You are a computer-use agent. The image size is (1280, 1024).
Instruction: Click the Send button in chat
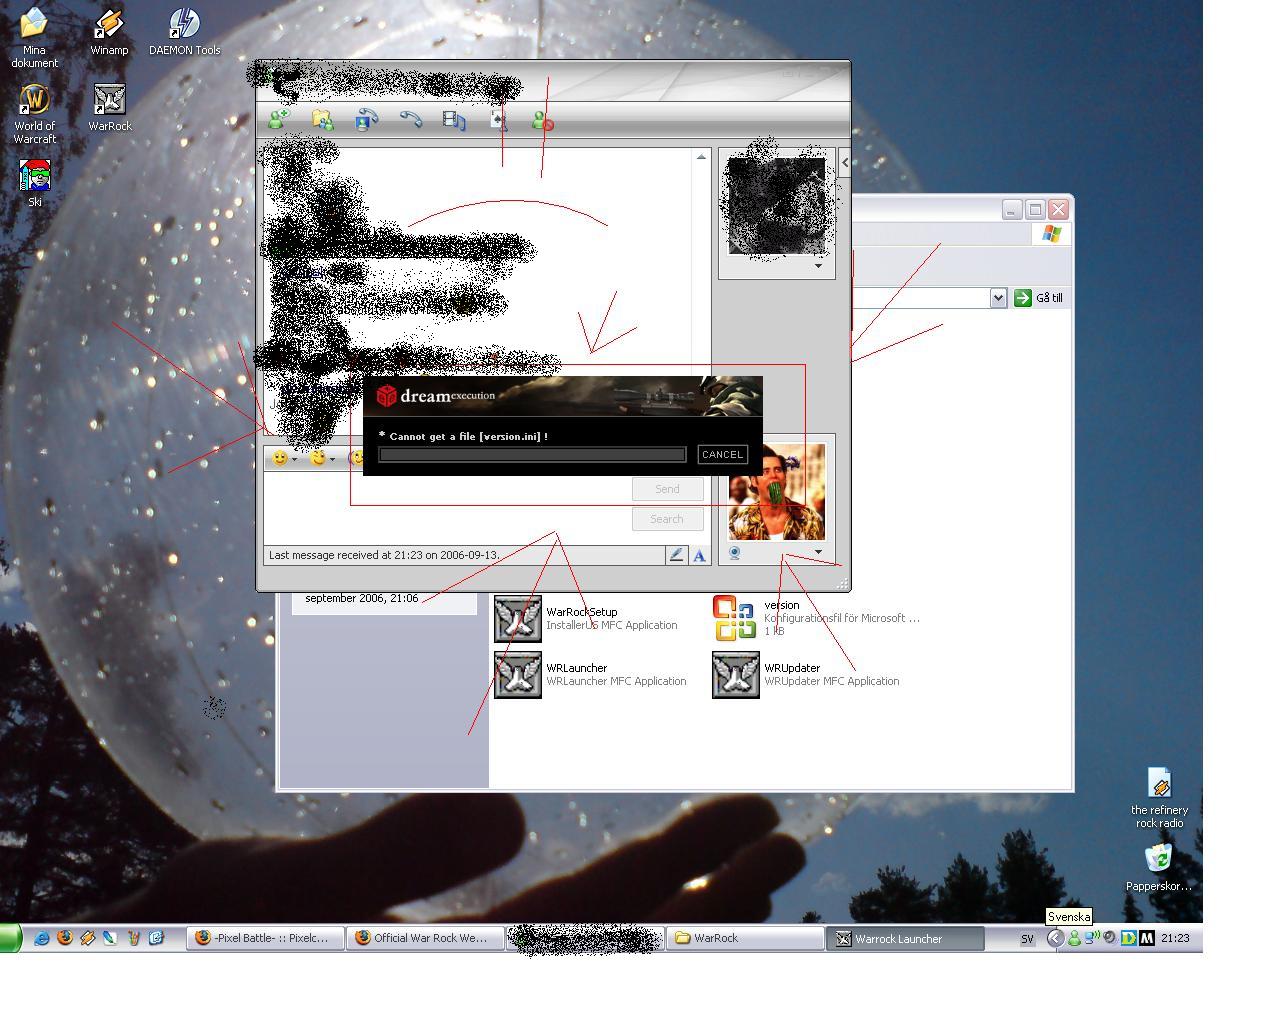(x=667, y=489)
